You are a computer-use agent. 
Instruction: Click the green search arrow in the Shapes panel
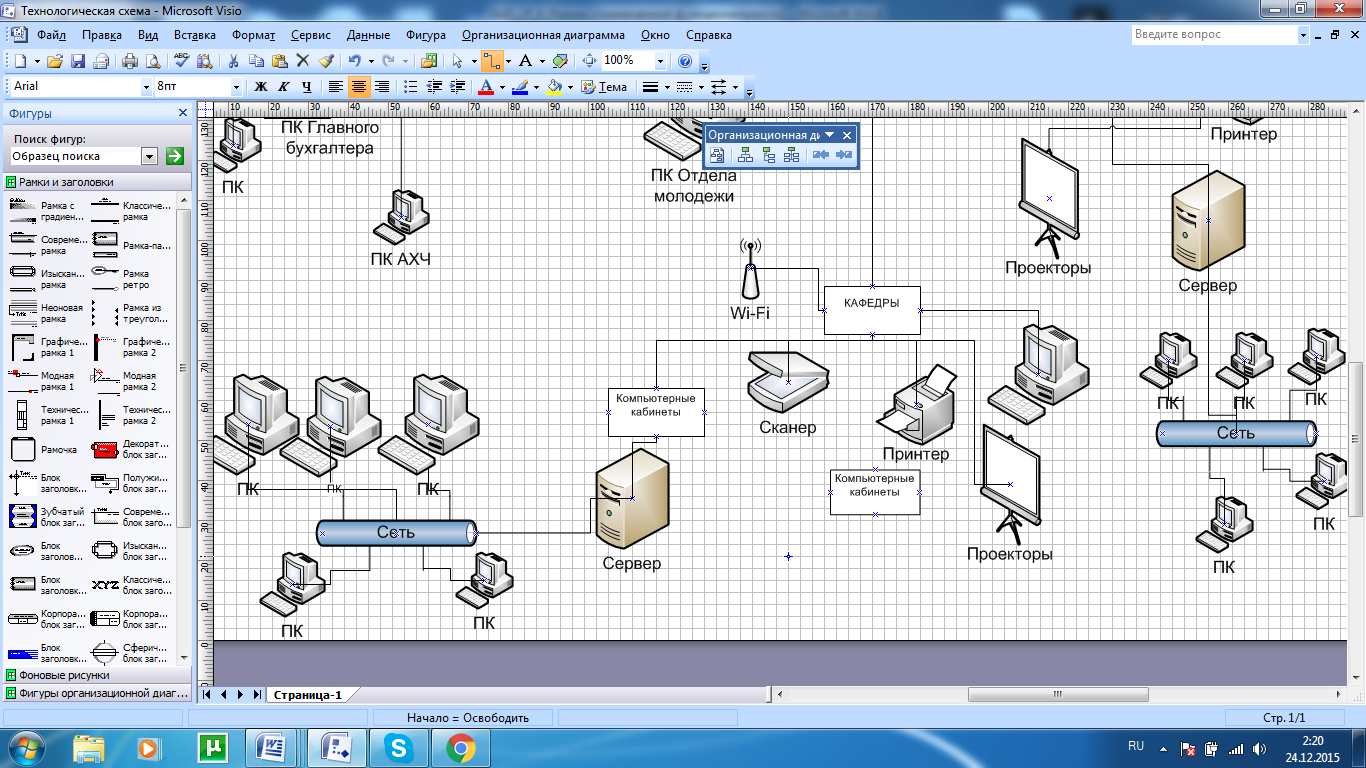point(175,156)
